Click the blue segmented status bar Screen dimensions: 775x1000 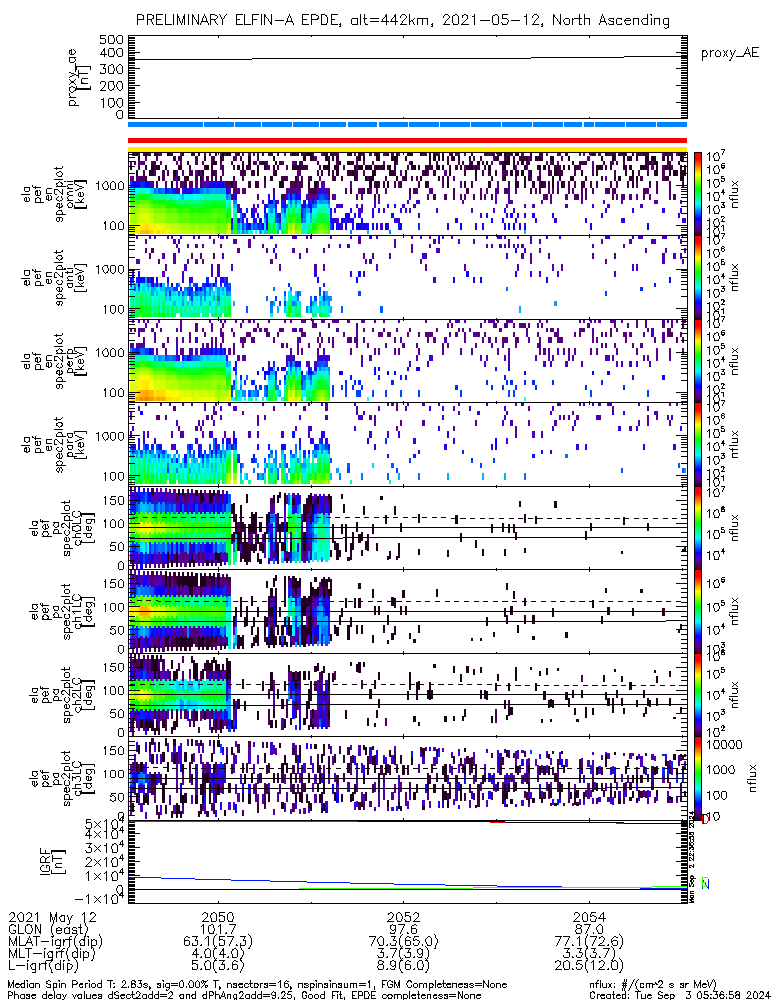click(408, 124)
